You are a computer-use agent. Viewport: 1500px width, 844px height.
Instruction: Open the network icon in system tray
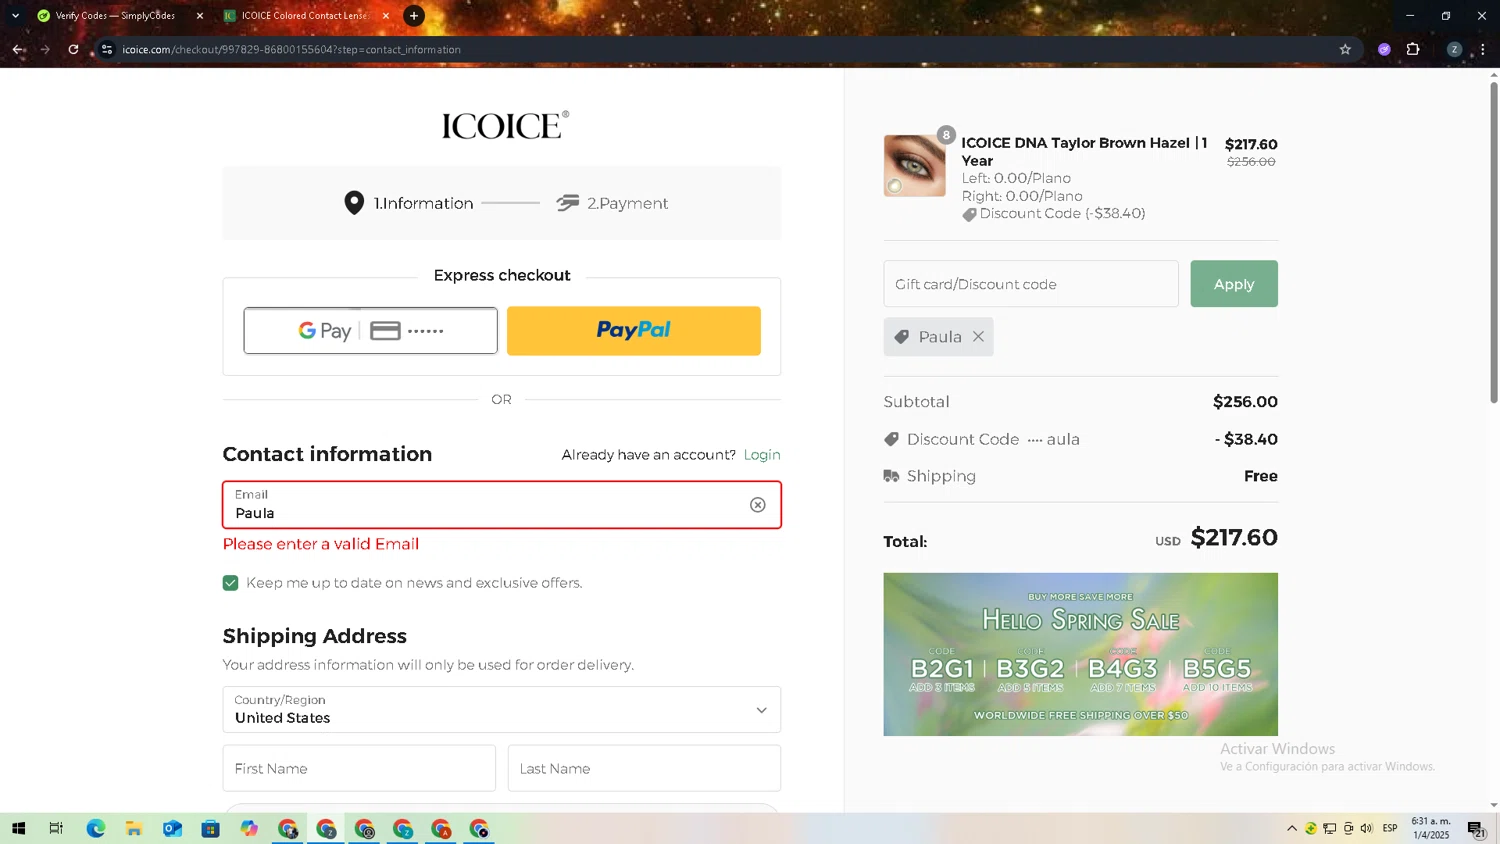coord(1330,829)
